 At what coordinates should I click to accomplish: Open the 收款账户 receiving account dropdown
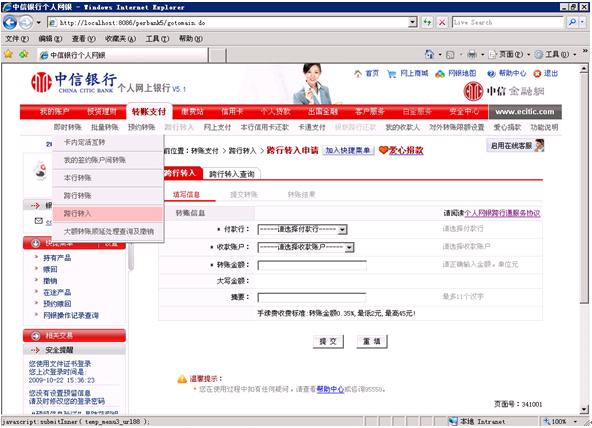pos(306,247)
